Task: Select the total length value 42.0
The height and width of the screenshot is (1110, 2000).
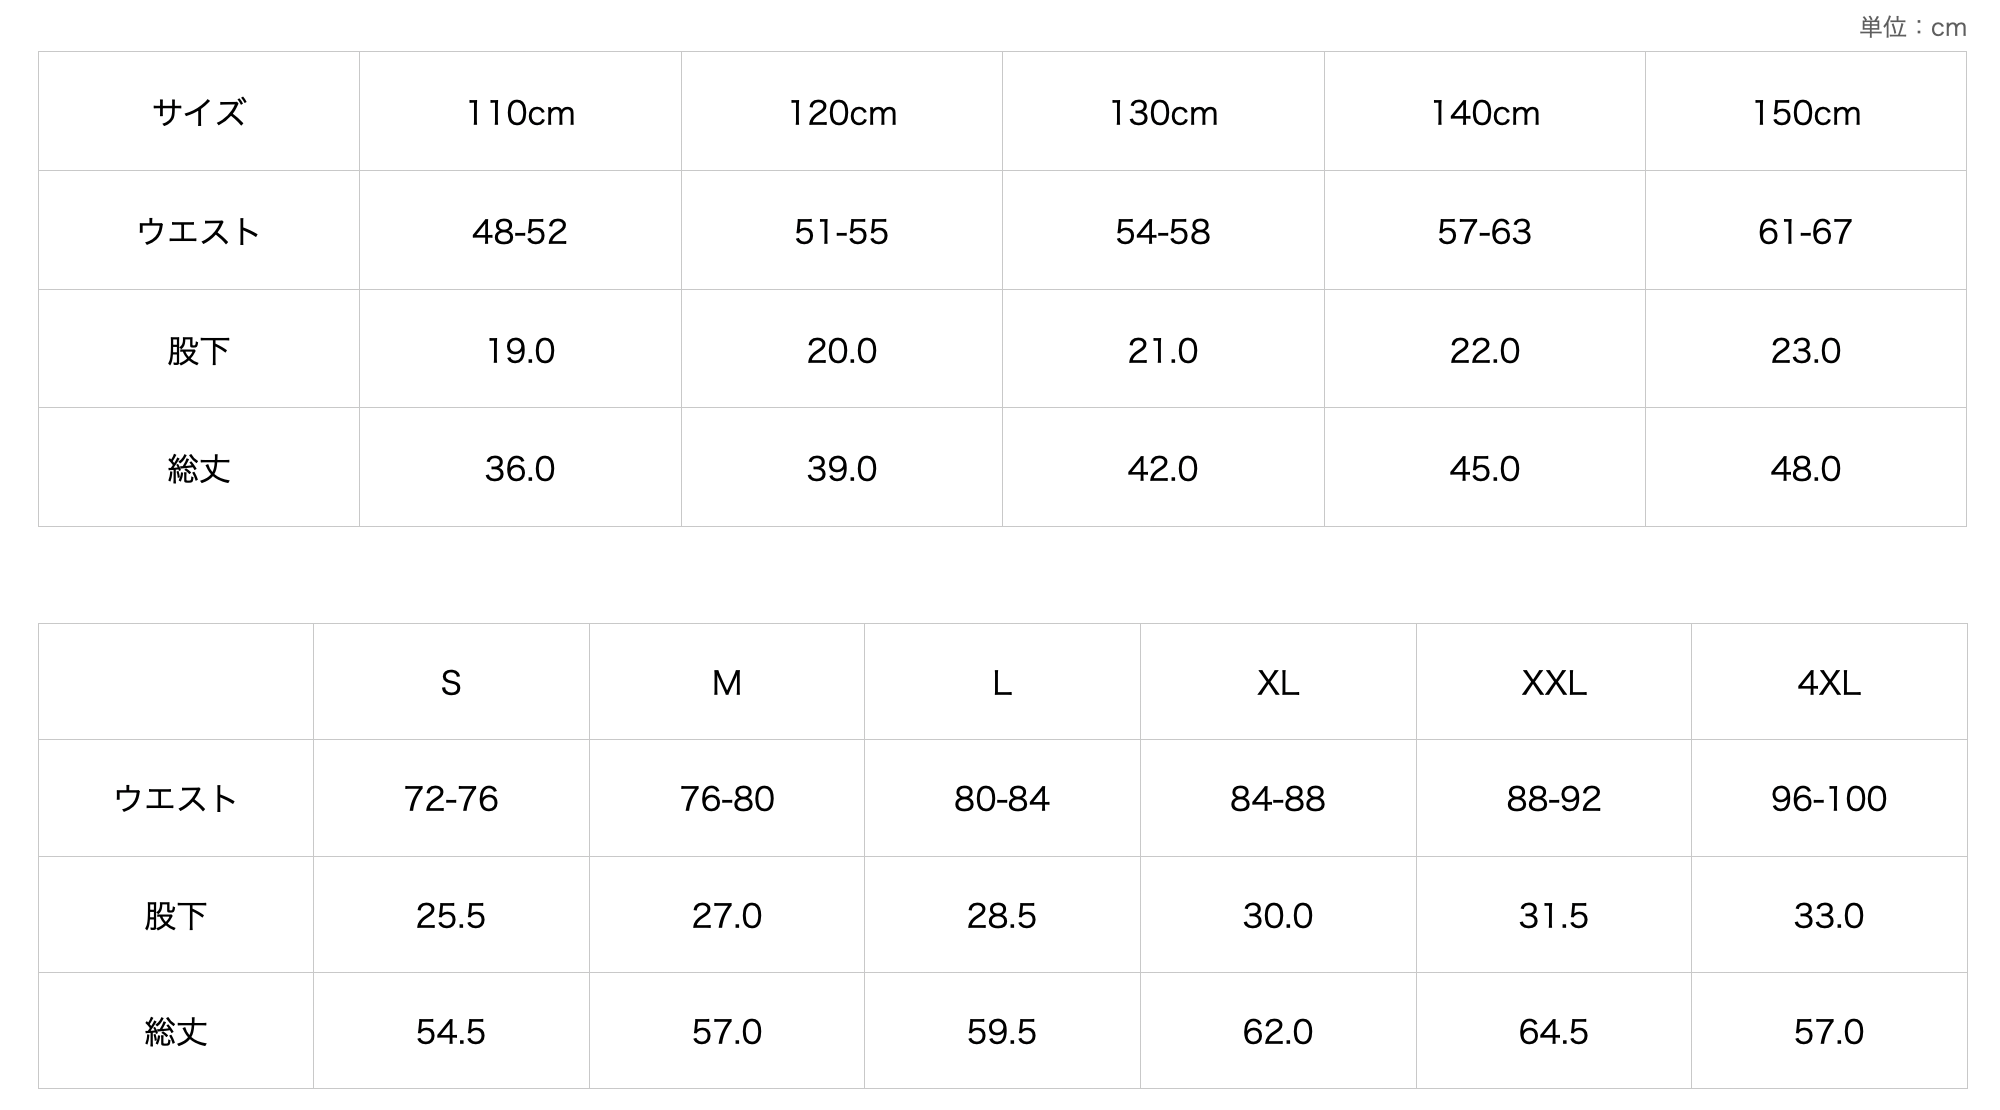Action: tap(1163, 469)
